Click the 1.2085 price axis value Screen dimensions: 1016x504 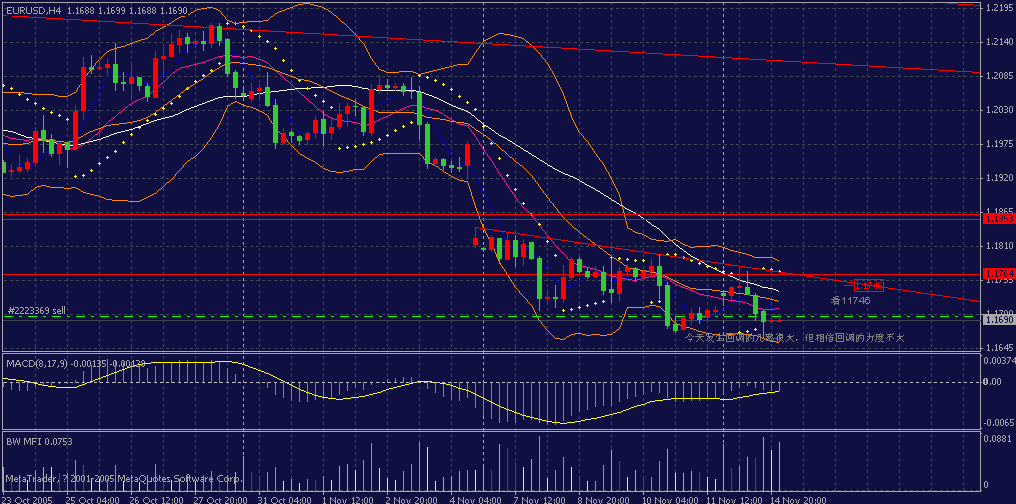[x=999, y=76]
